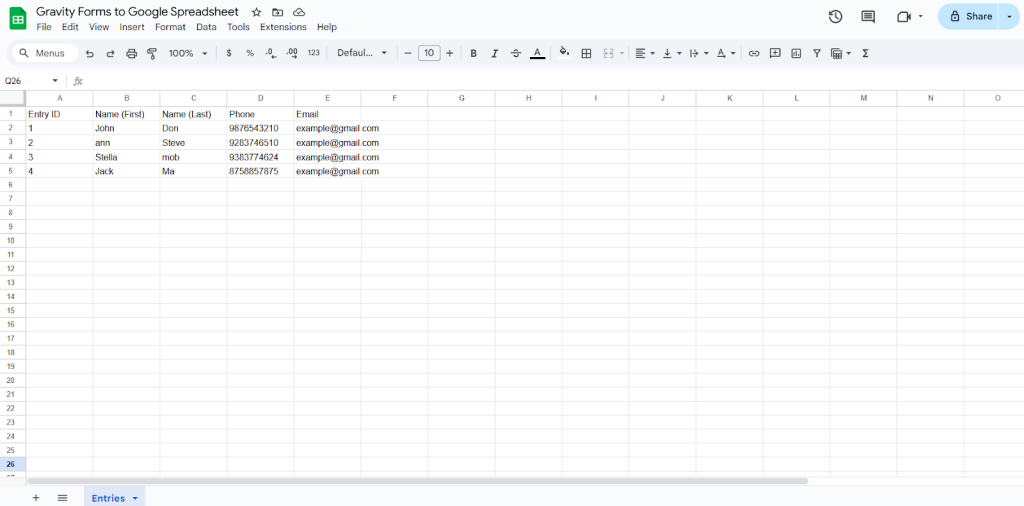Click the merge cells icon
The image size is (1024, 506).
click(608, 54)
